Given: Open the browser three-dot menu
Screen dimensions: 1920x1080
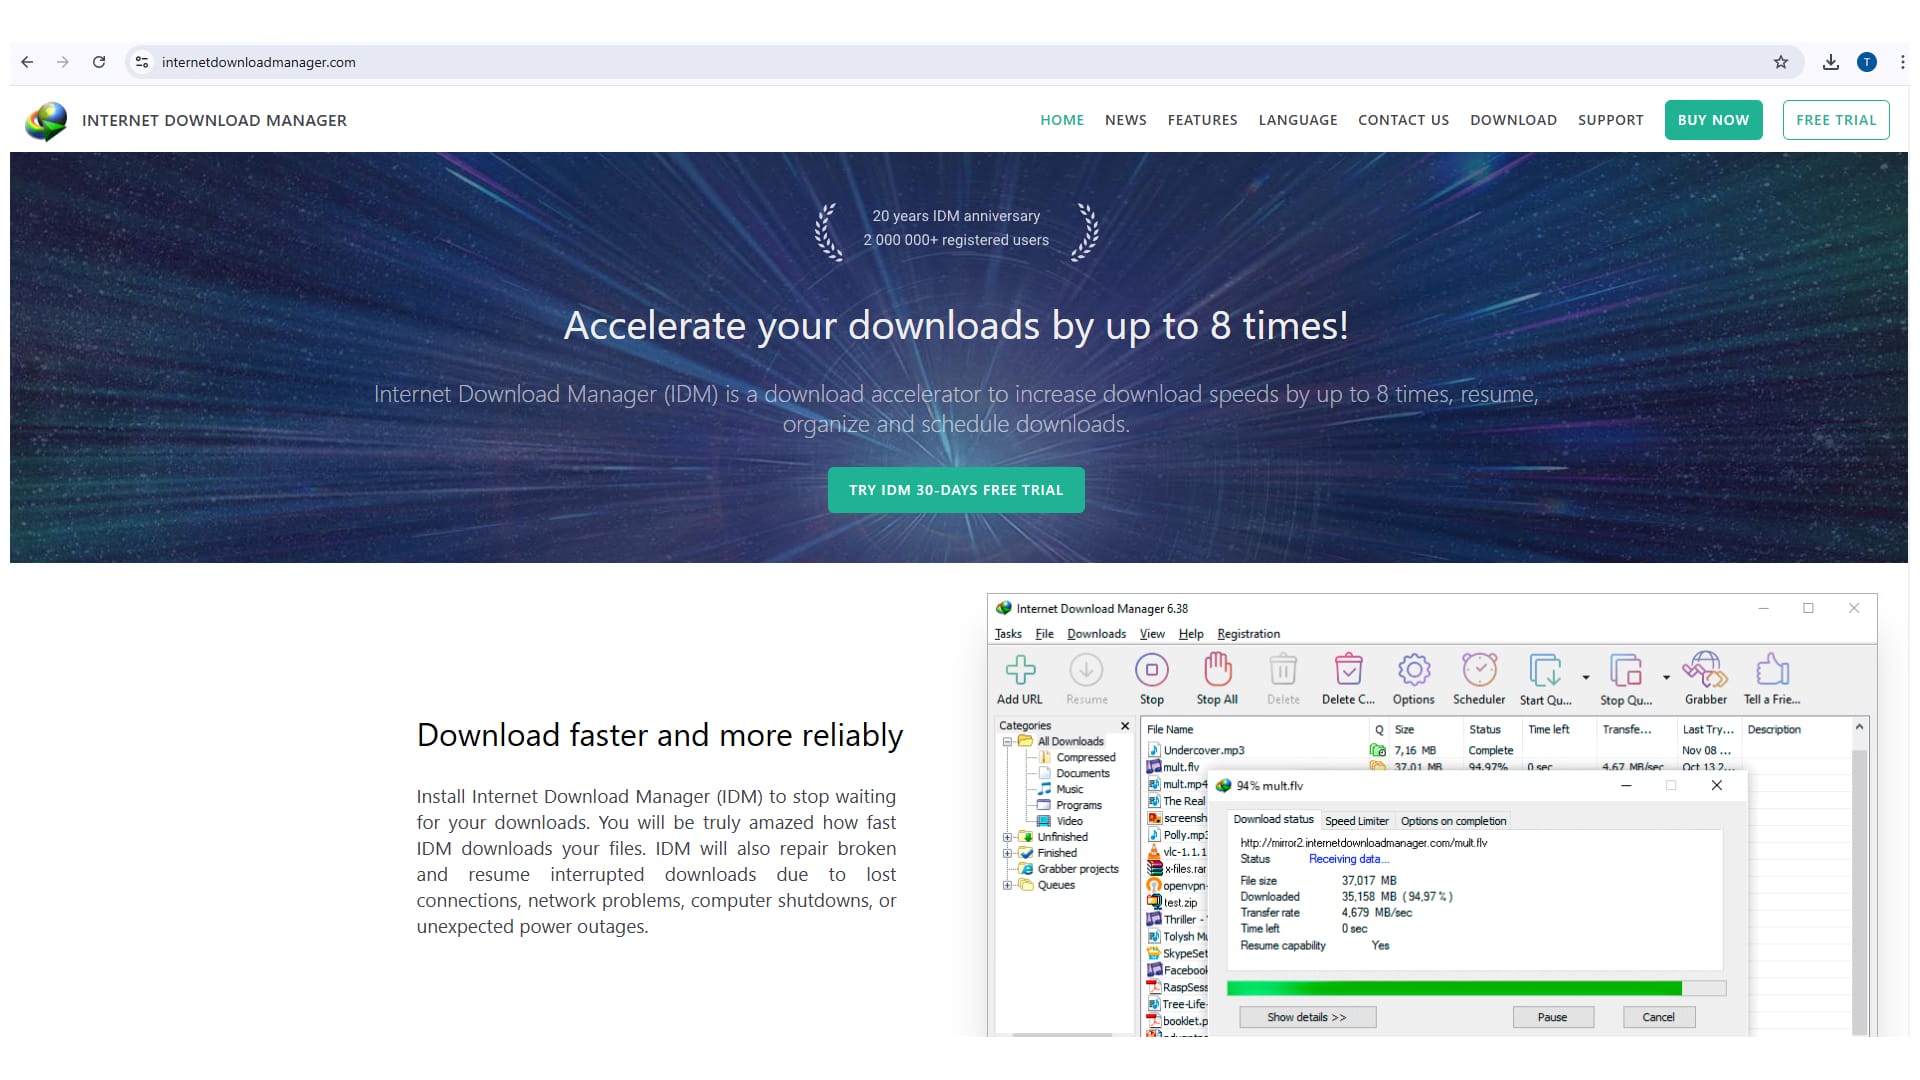Looking at the screenshot, I should tap(1902, 62).
